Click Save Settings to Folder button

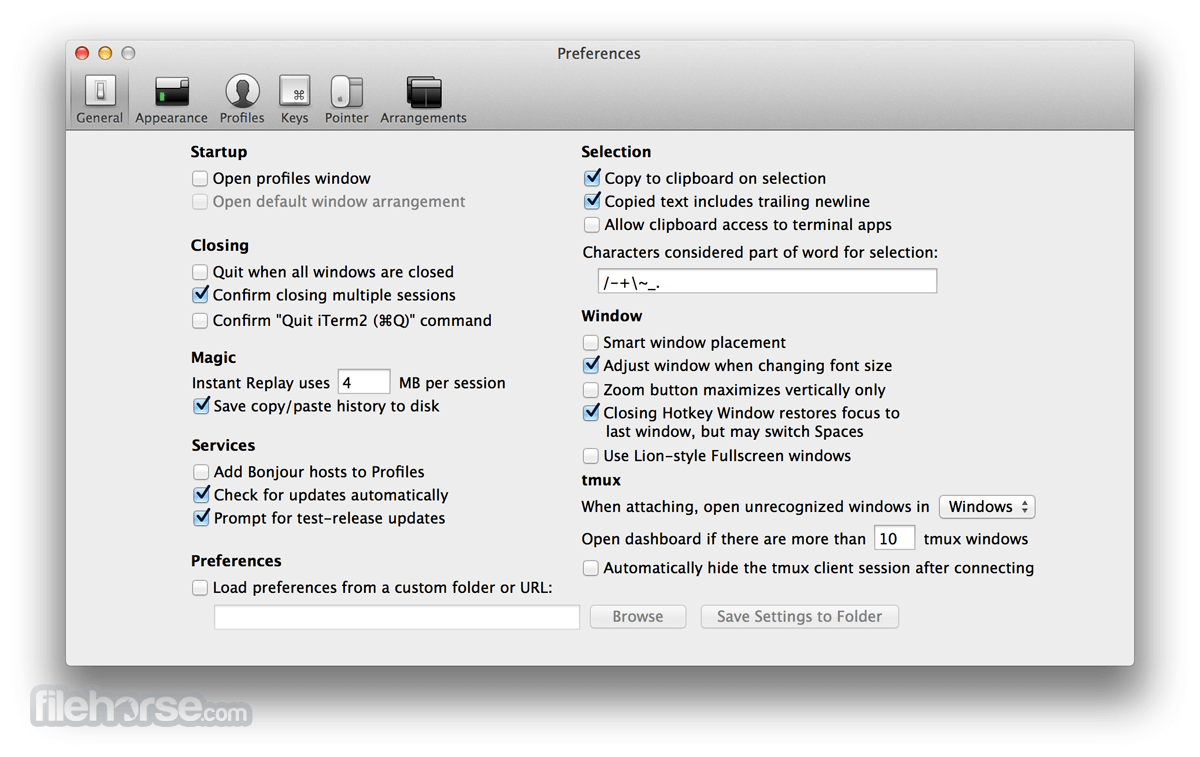coord(800,617)
